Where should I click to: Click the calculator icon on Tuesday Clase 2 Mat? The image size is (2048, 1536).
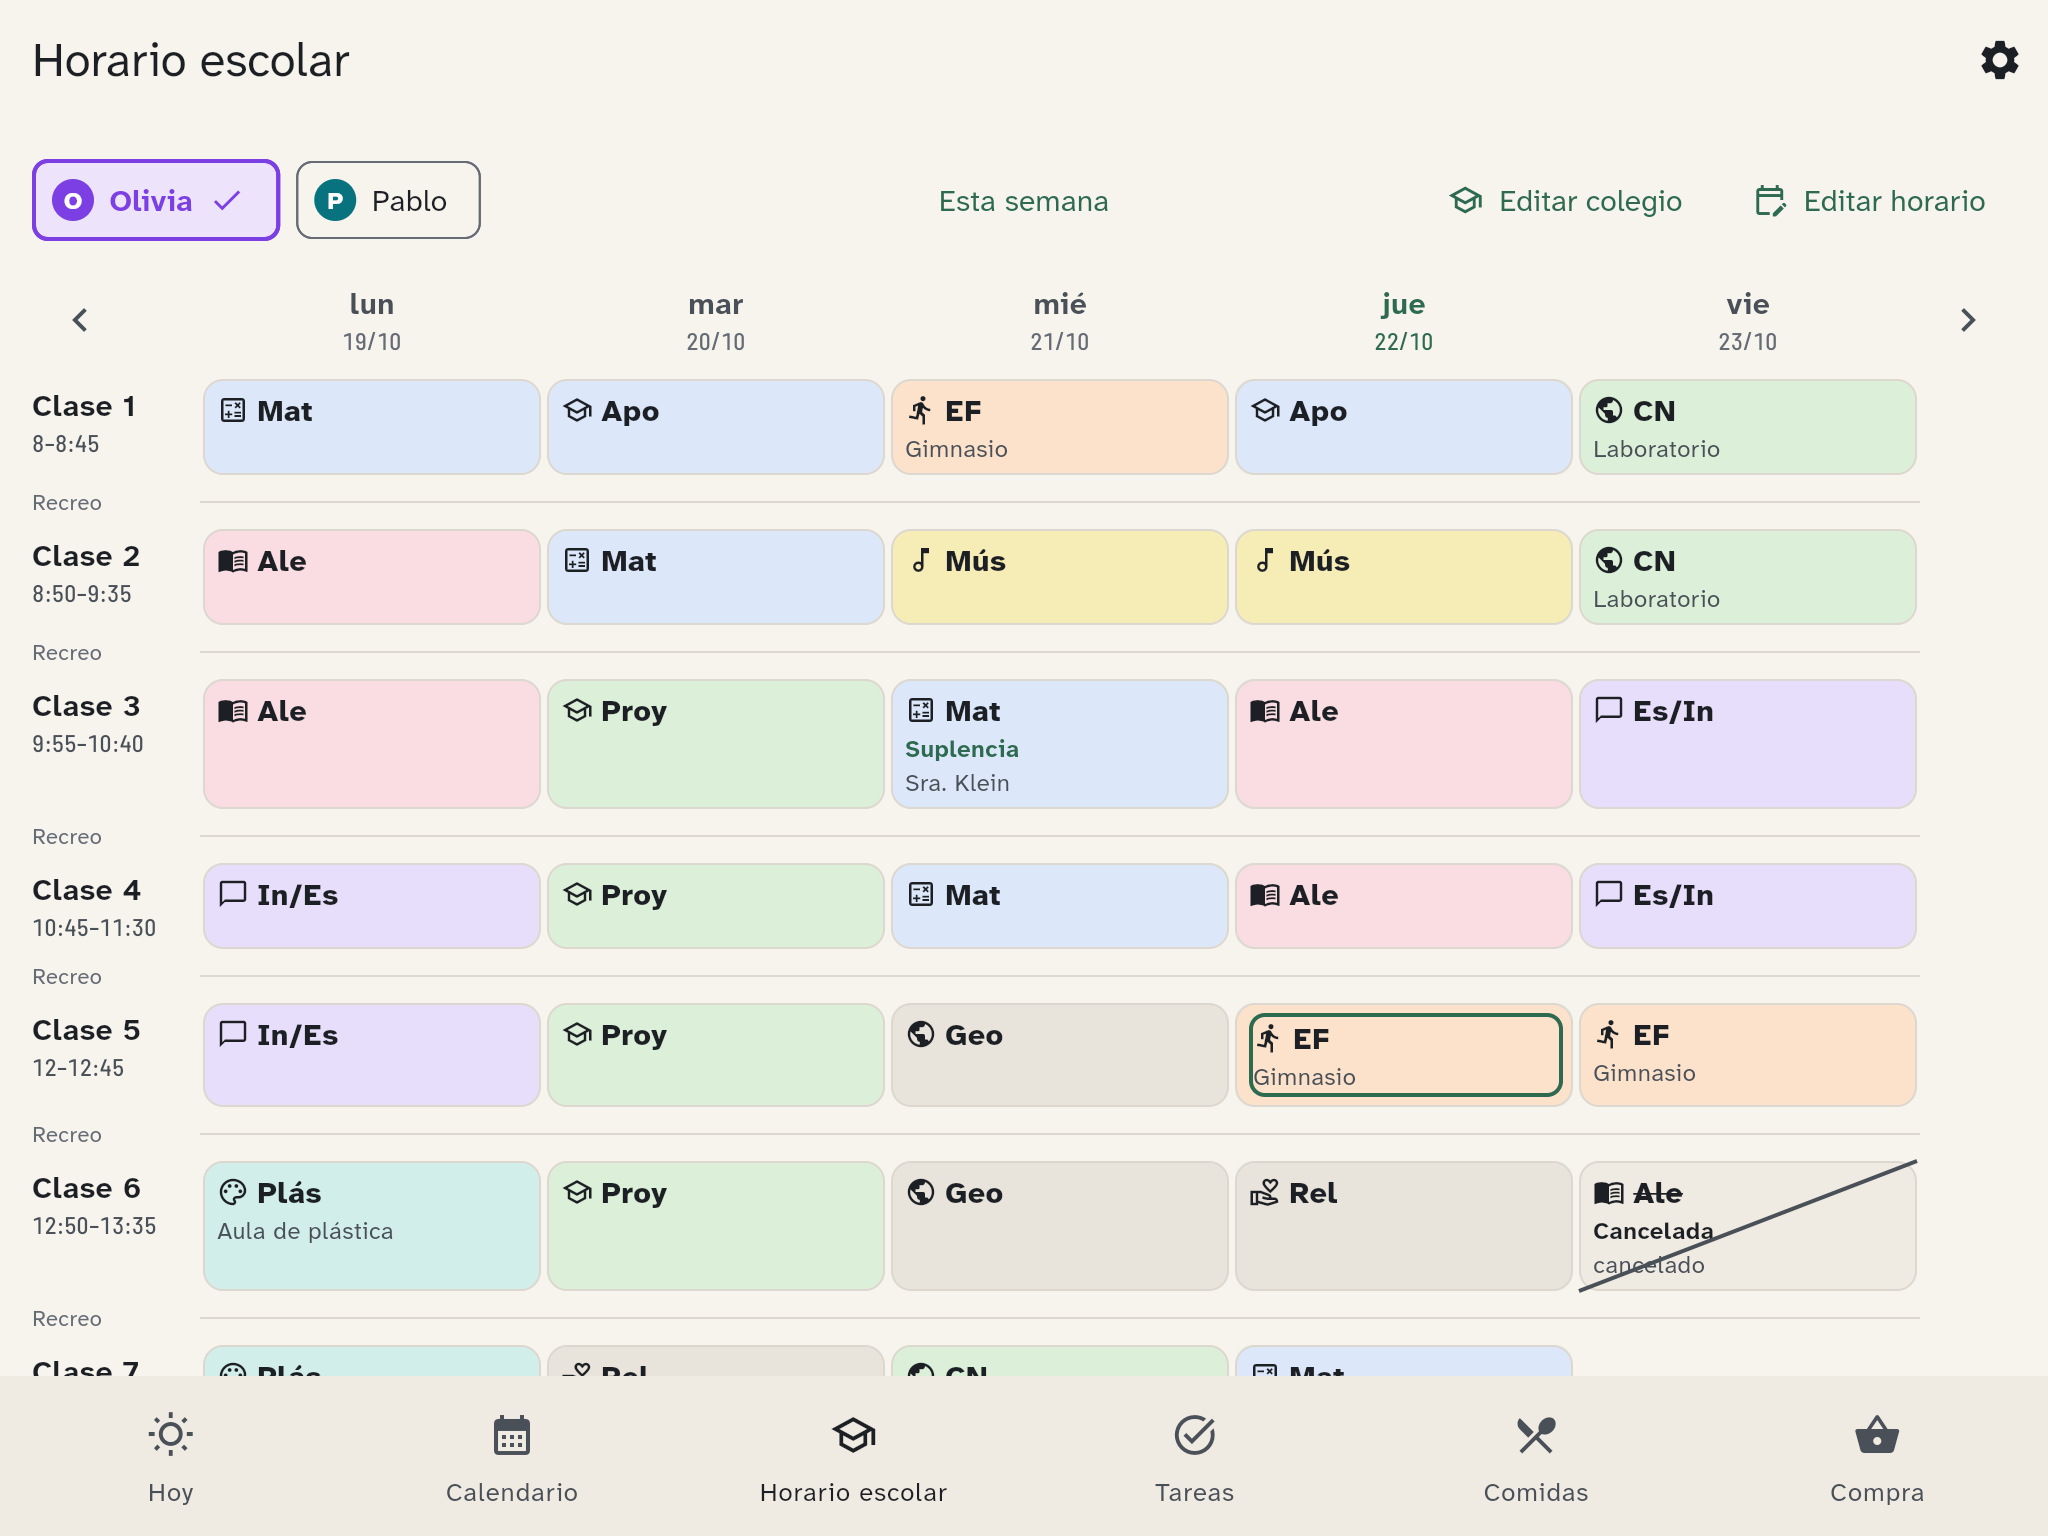(577, 560)
